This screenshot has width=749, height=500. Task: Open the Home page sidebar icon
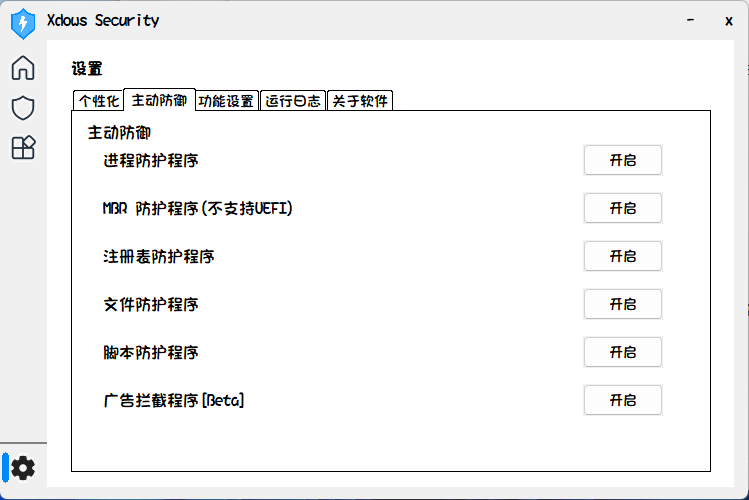click(x=22, y=68)
